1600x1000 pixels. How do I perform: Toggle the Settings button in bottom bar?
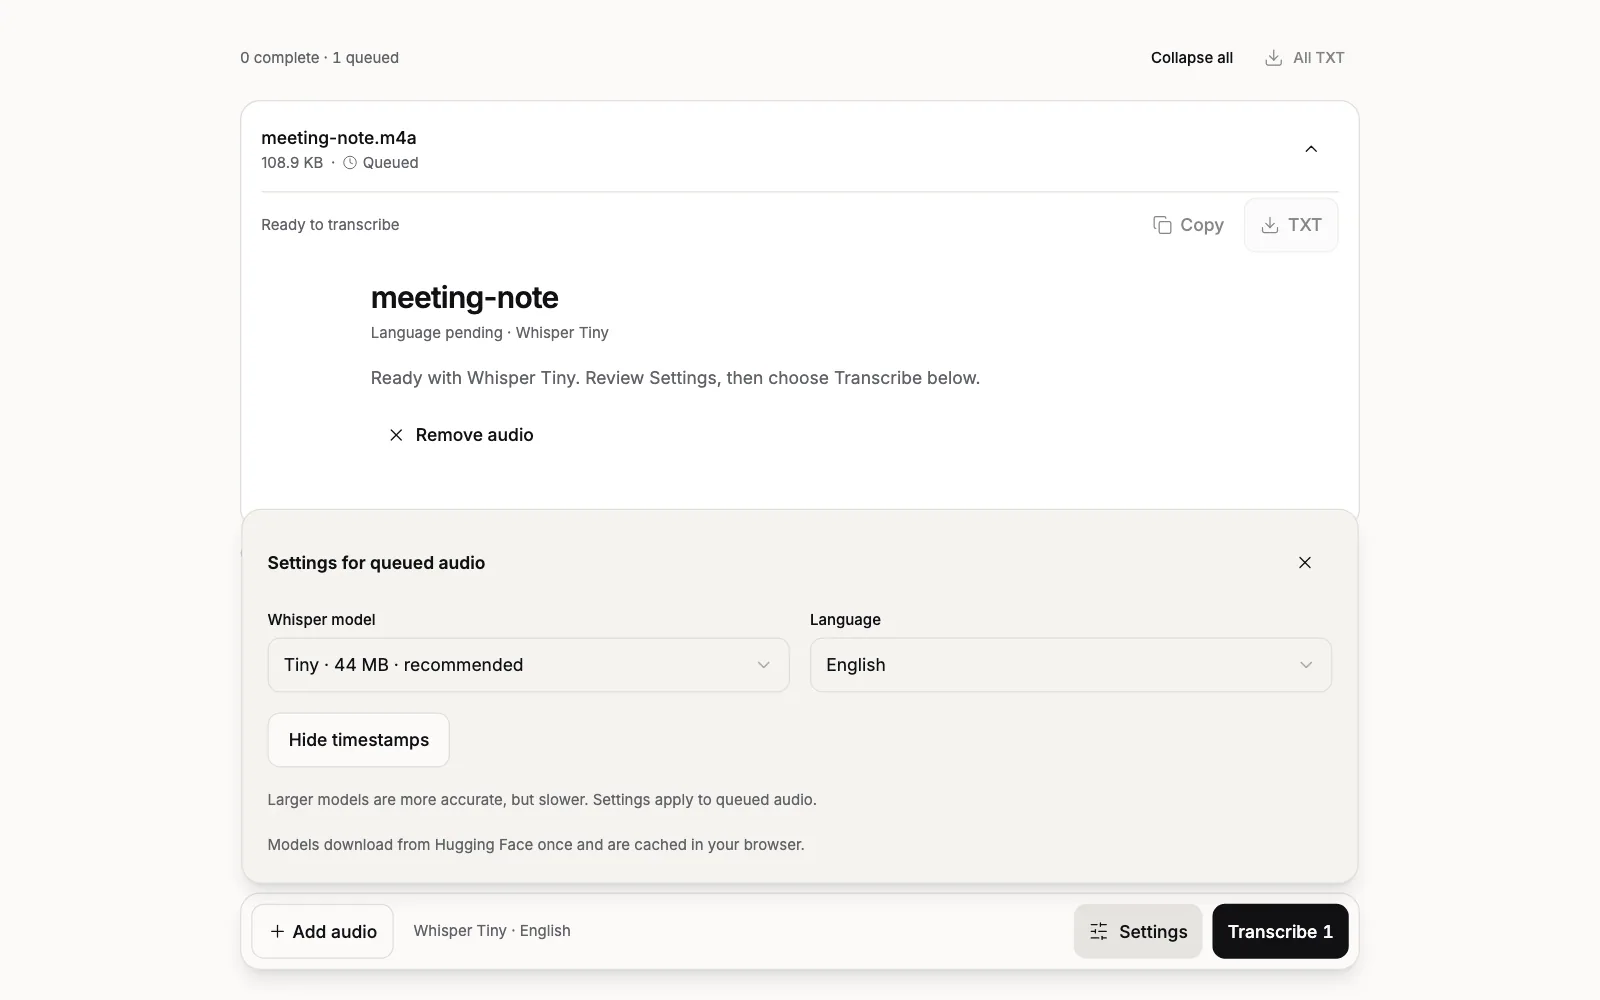(x=1138, y=932)
